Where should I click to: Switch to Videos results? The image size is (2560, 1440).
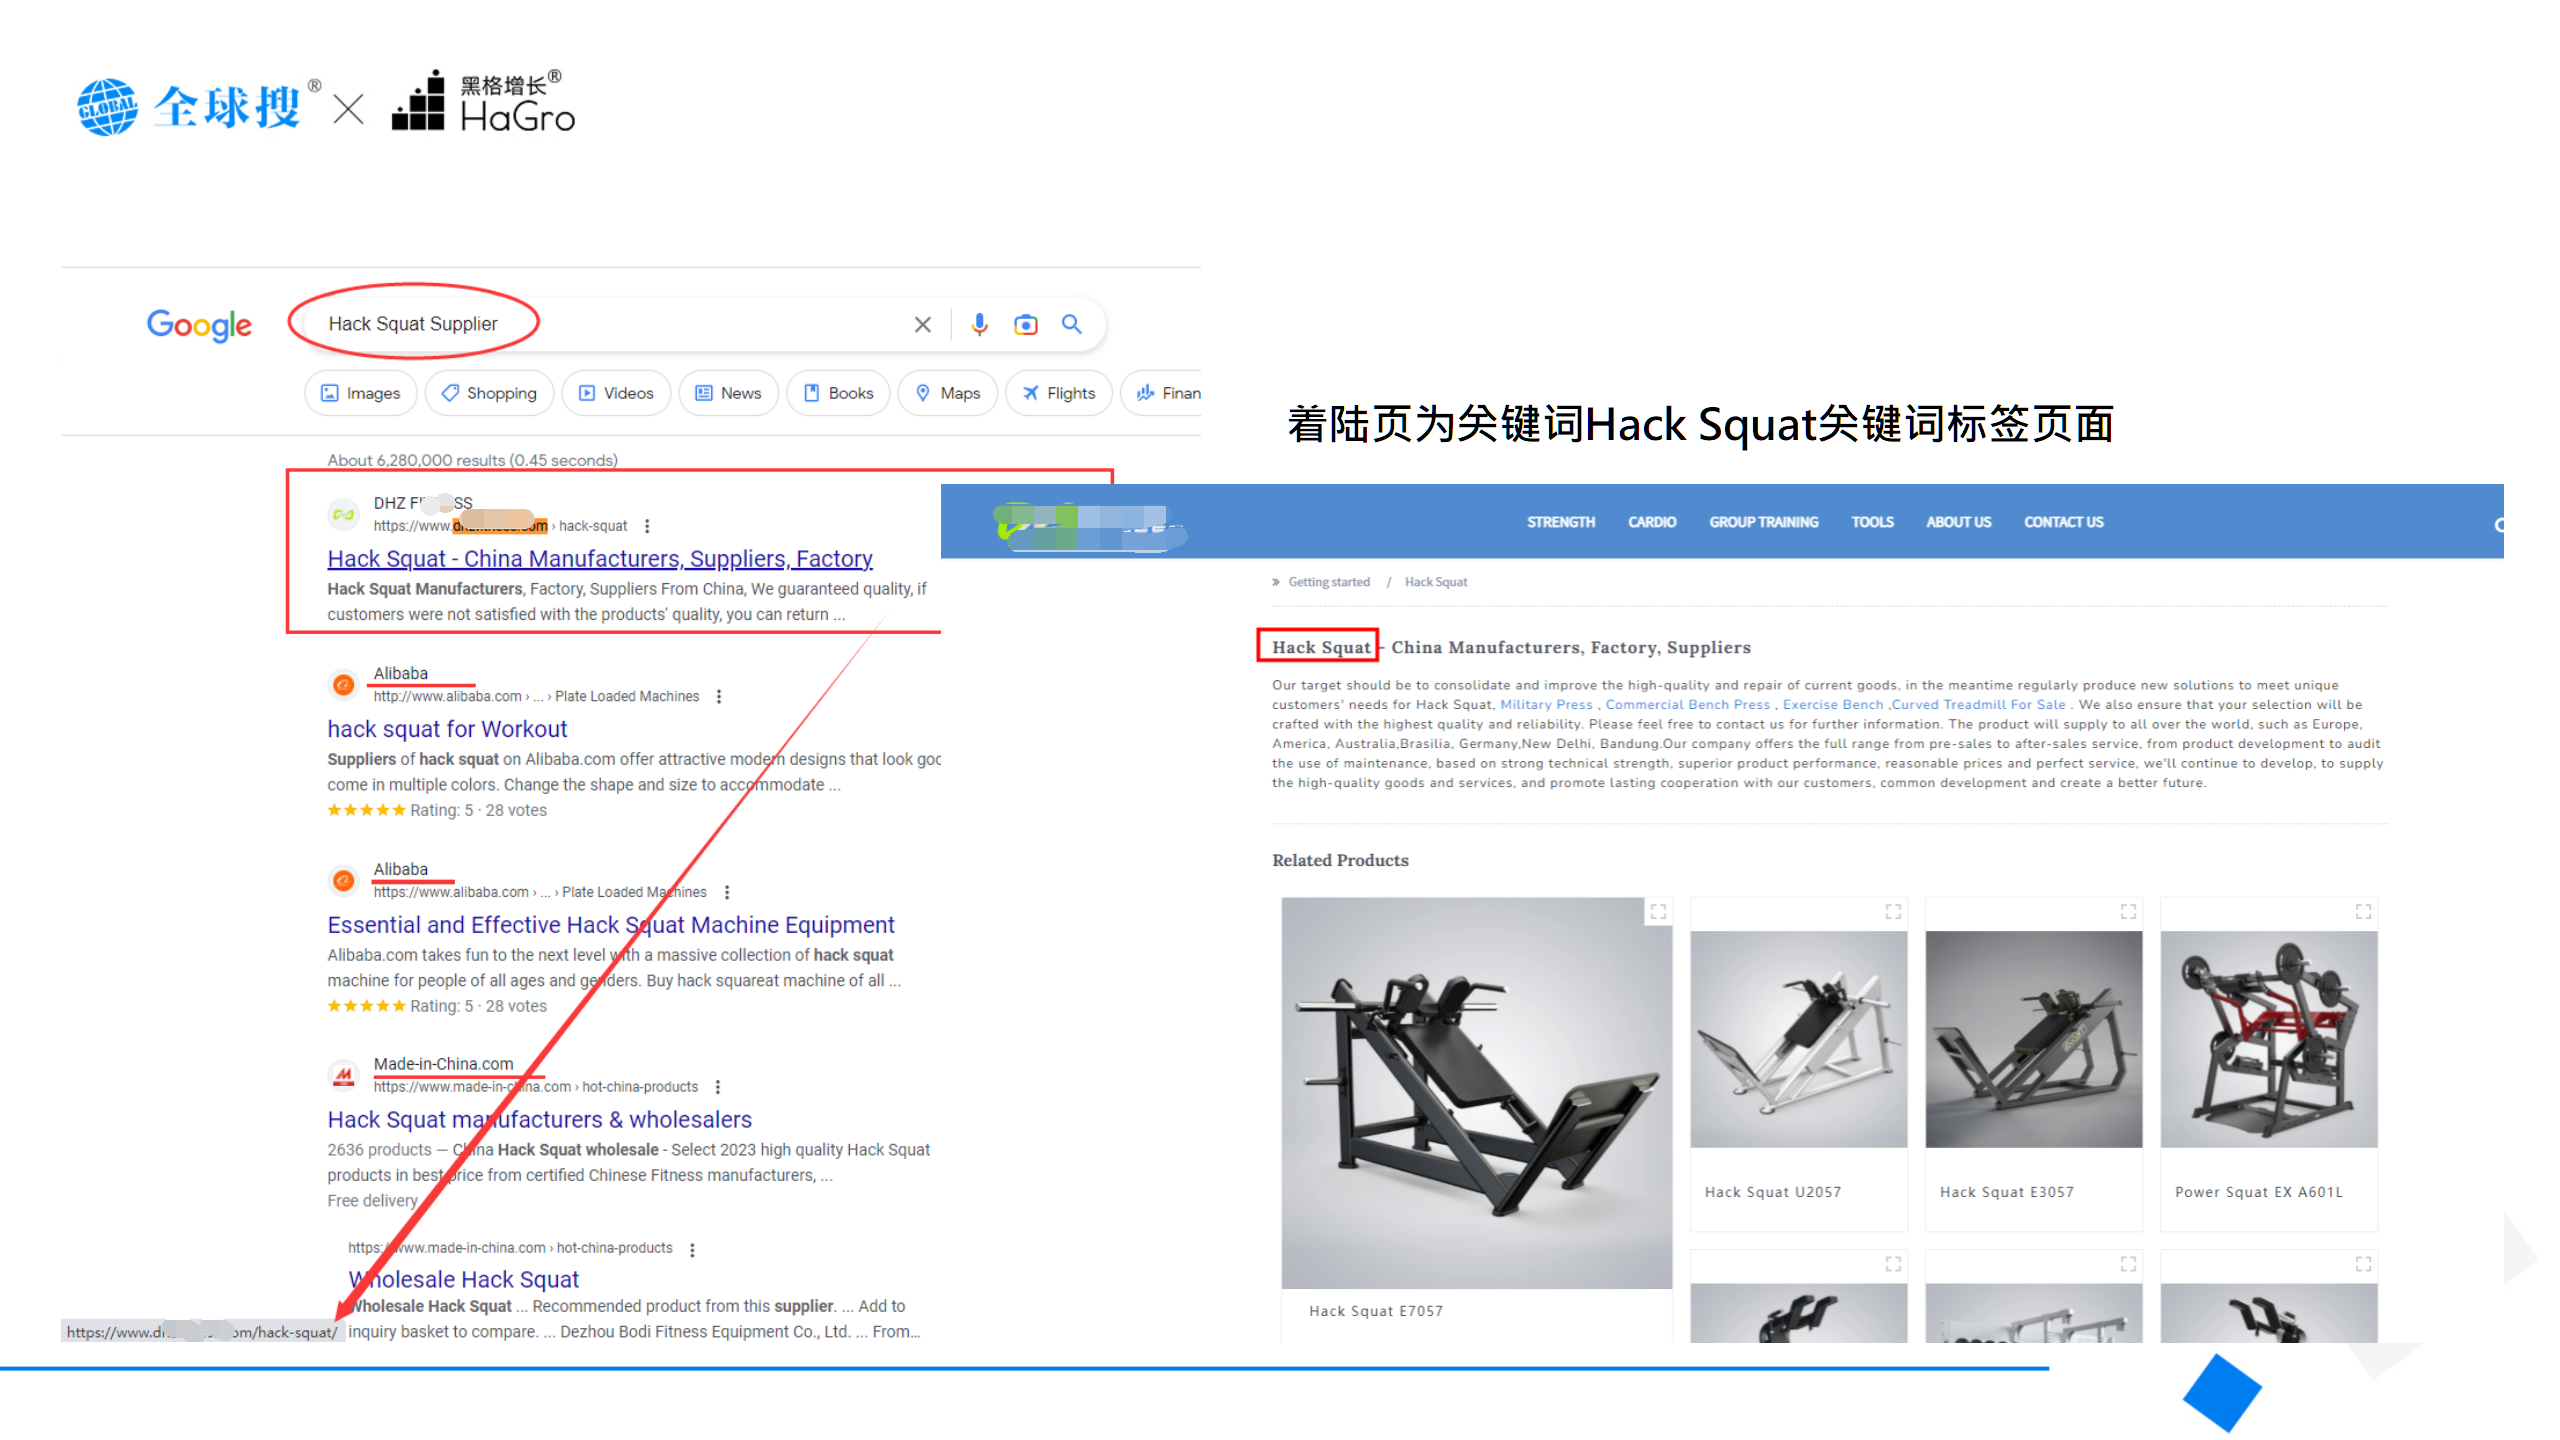(x=616, y=393)
